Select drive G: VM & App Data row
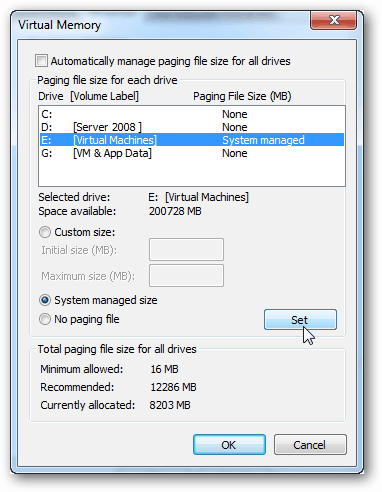This screenshot has height=492, width=382. point(192,153)
